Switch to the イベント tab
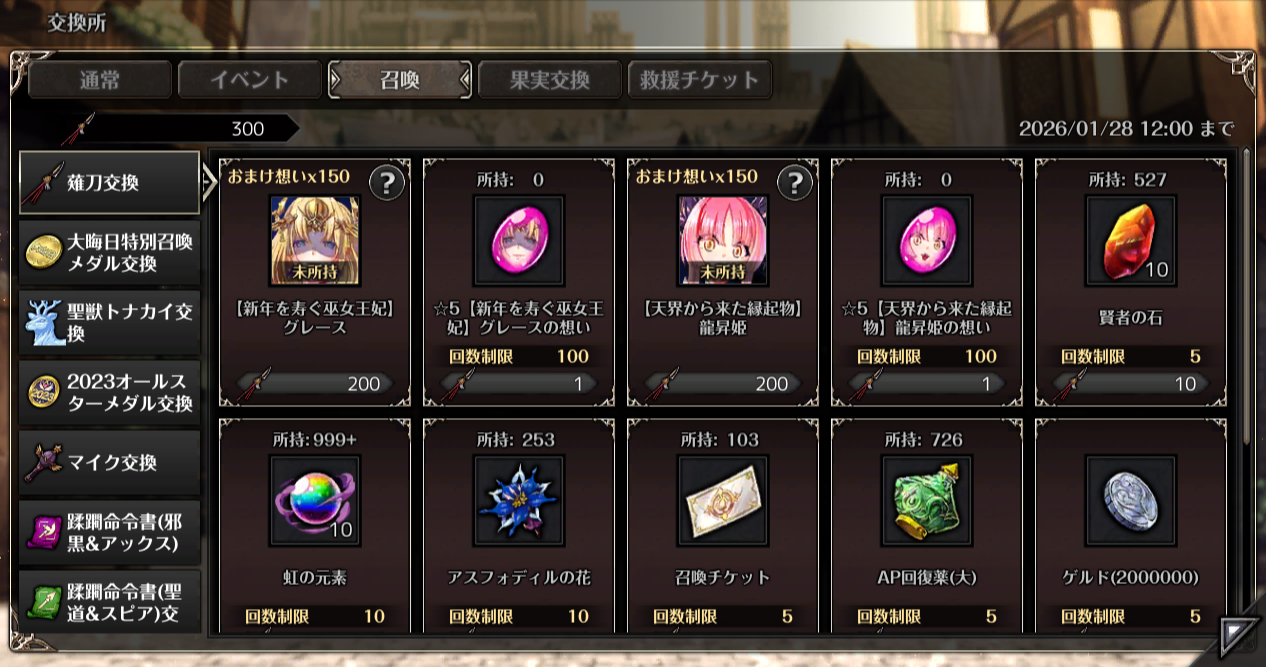 (x=250, y=80)
